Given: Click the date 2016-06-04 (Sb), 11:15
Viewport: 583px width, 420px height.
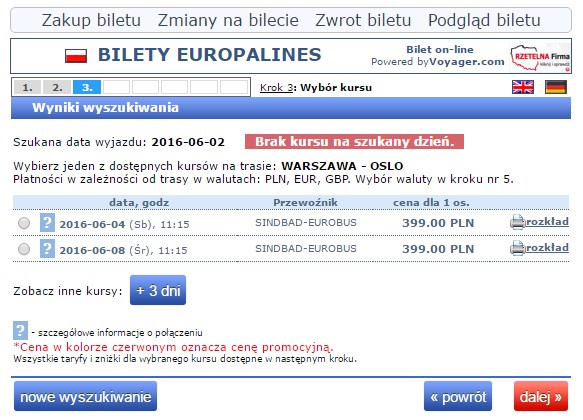Looking at the screenshot, I should [x=124, y=224].
